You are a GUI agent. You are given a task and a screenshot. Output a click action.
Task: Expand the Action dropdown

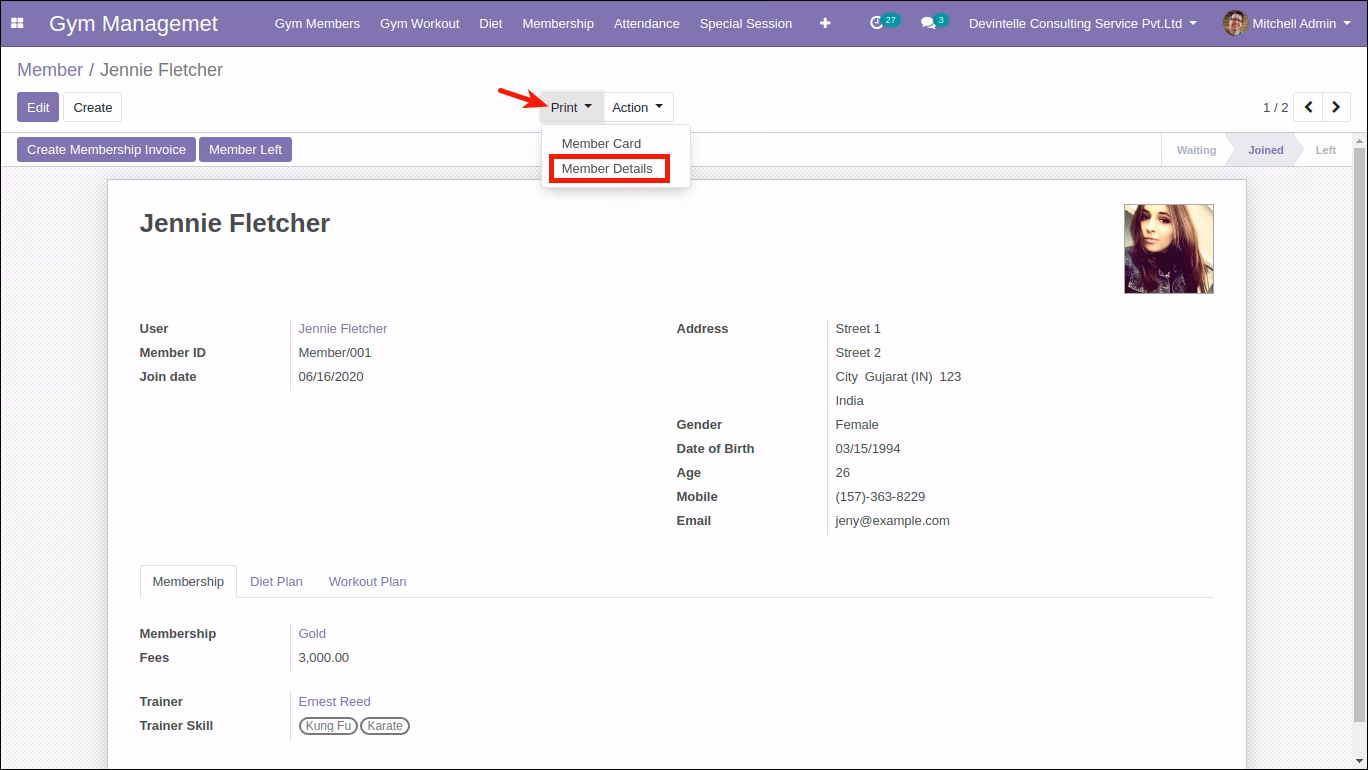point(638,107)
